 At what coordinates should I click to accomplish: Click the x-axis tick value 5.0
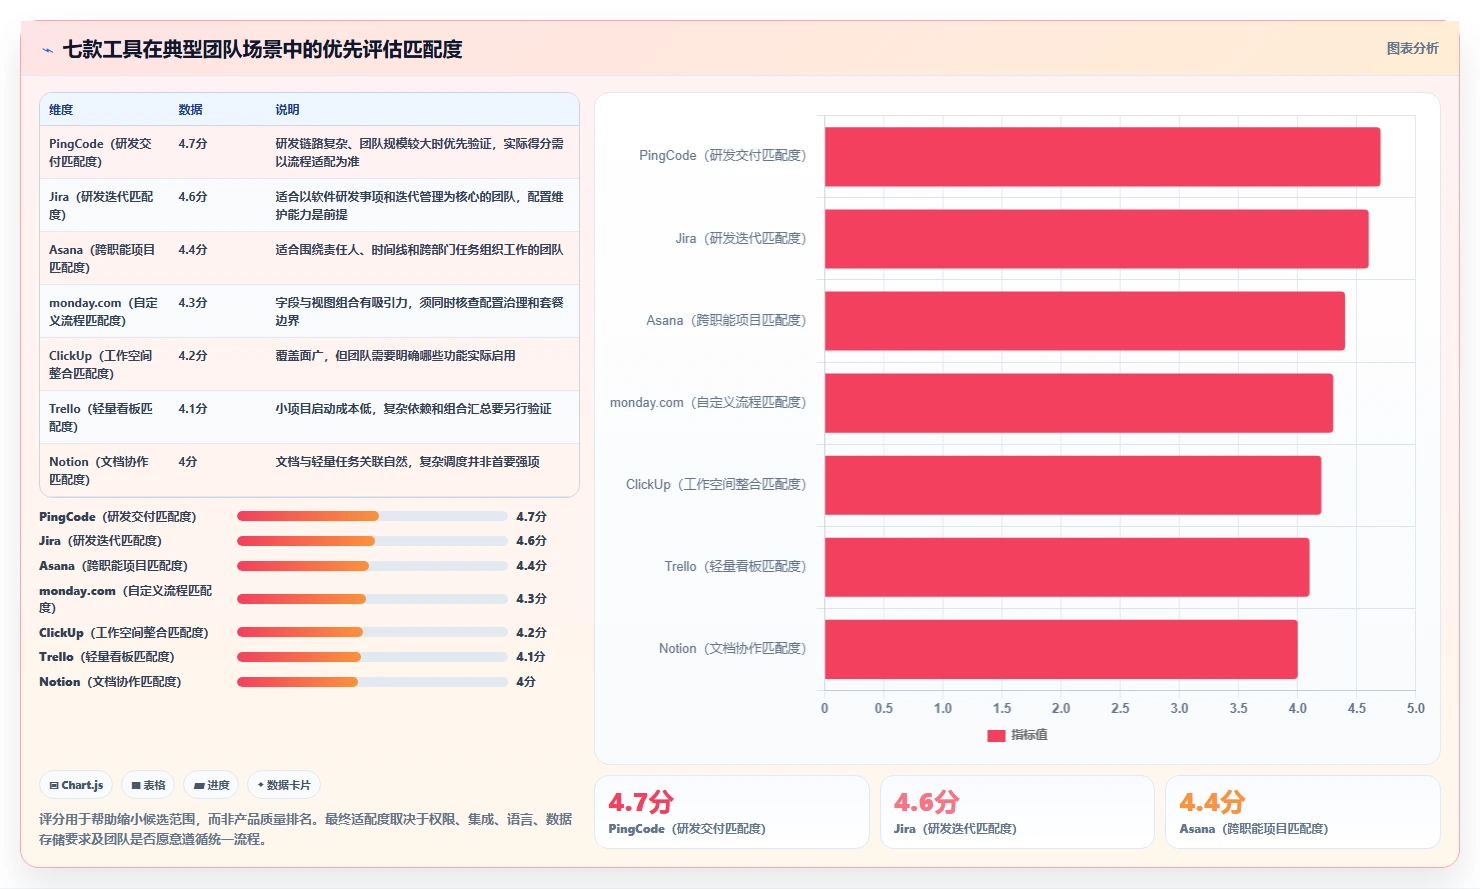(1415, 708)
